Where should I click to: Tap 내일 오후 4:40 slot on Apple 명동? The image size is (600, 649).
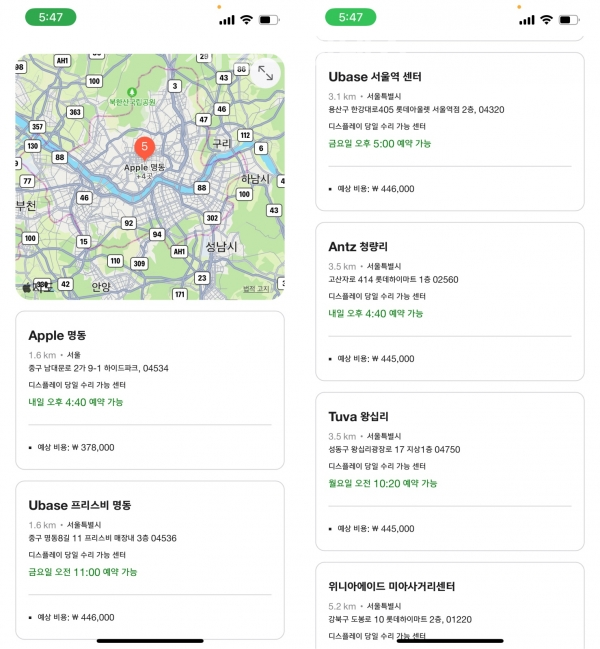(x=76, y=402)
